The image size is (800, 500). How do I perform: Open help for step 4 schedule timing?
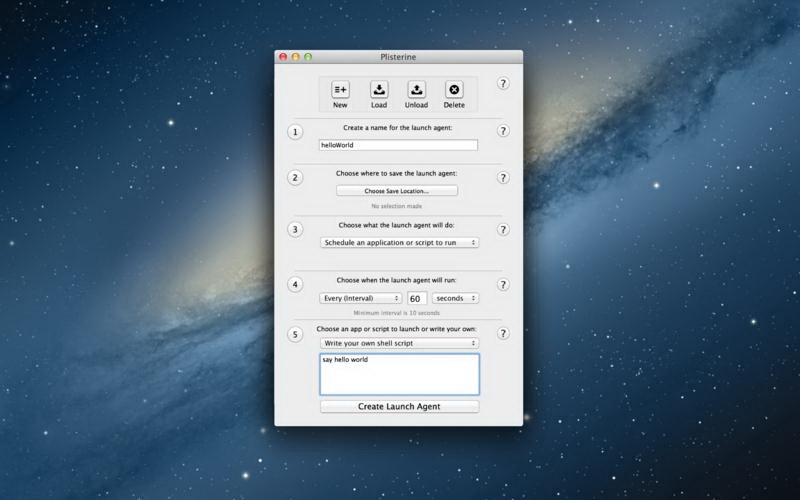[x=503, y=284]
